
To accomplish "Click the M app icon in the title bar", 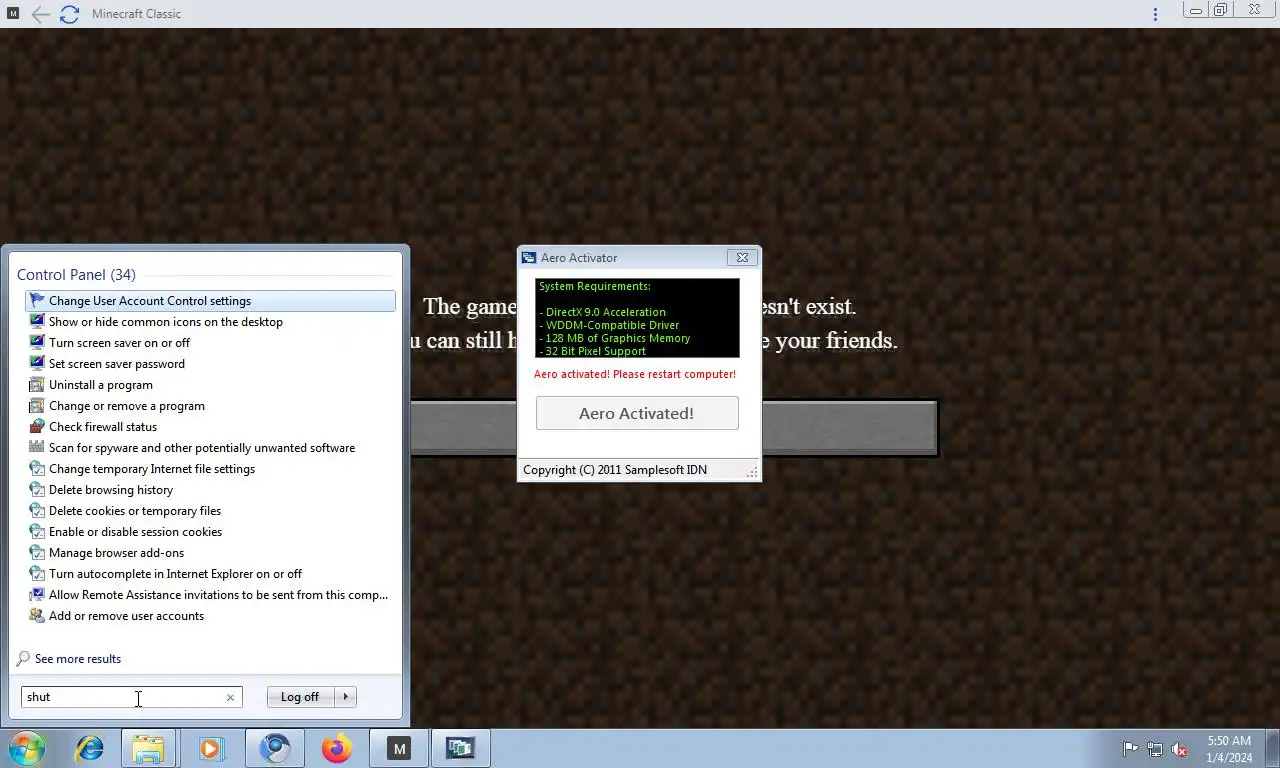I will pos(13,14).
